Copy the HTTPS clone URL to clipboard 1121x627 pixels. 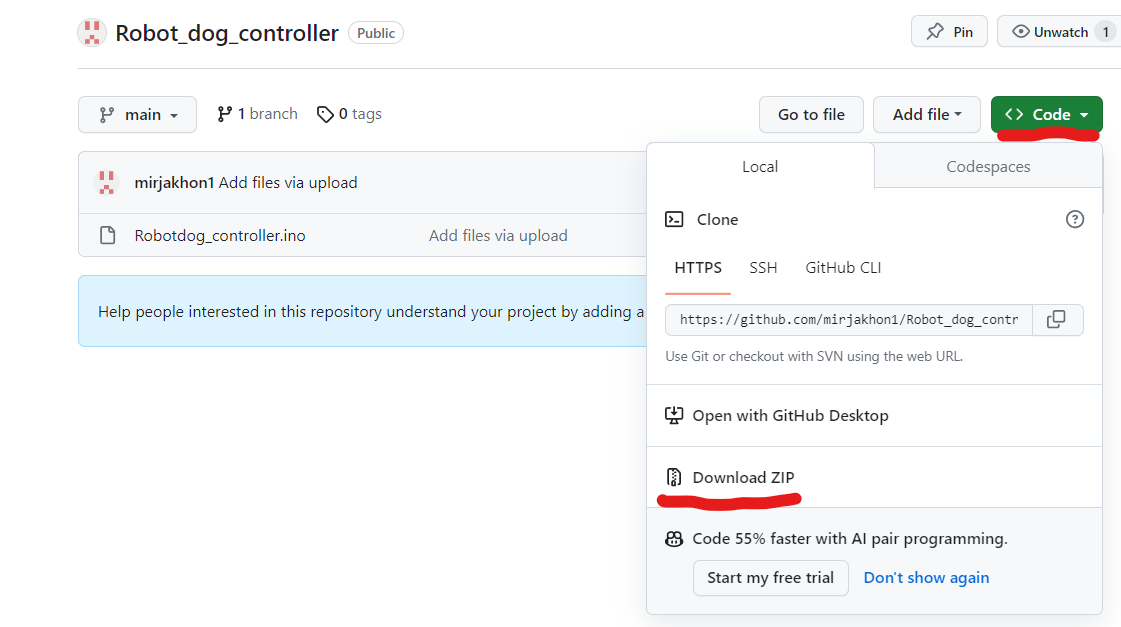click(x=1056, y=320)
